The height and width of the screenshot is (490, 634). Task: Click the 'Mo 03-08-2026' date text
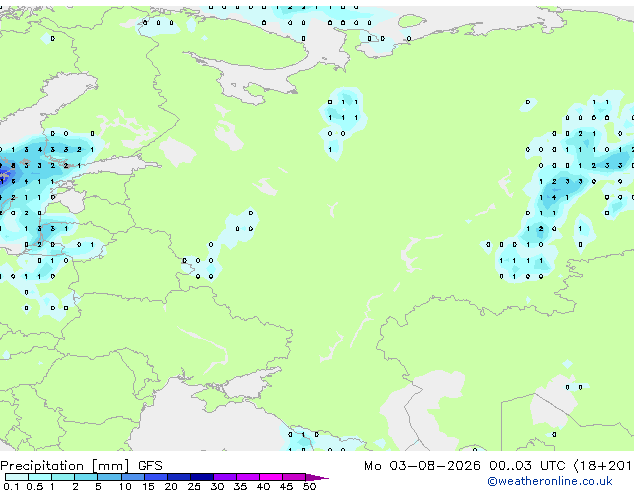tap(422, 466)
